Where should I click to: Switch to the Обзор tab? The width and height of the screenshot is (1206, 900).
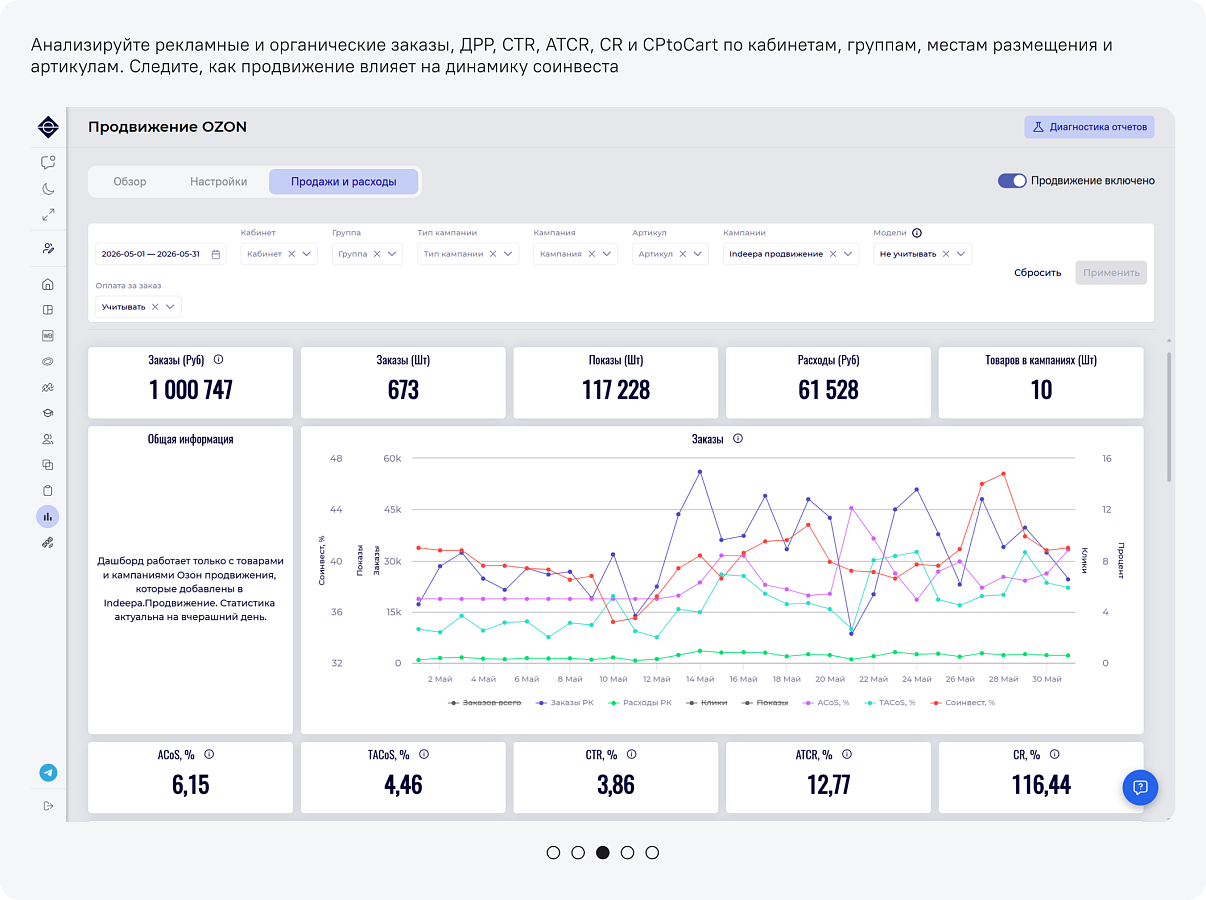click(130, 182)
